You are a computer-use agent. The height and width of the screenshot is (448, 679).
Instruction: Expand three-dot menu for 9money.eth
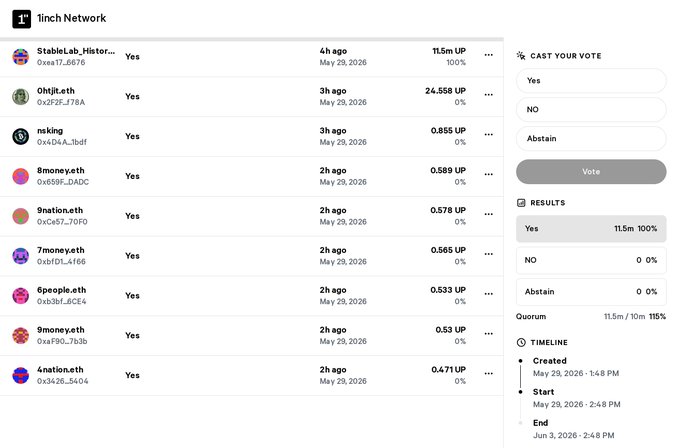[x=488, y=334]
